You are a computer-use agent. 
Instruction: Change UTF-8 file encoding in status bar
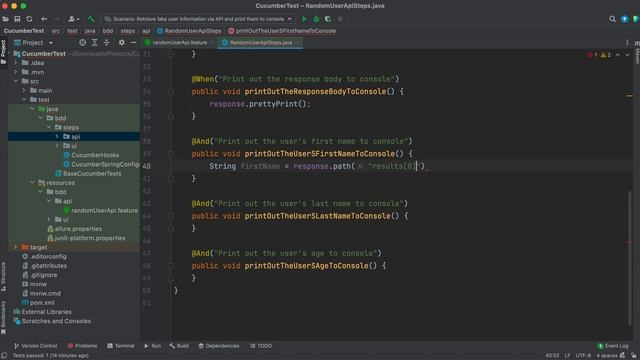click(x=583, y=356)
